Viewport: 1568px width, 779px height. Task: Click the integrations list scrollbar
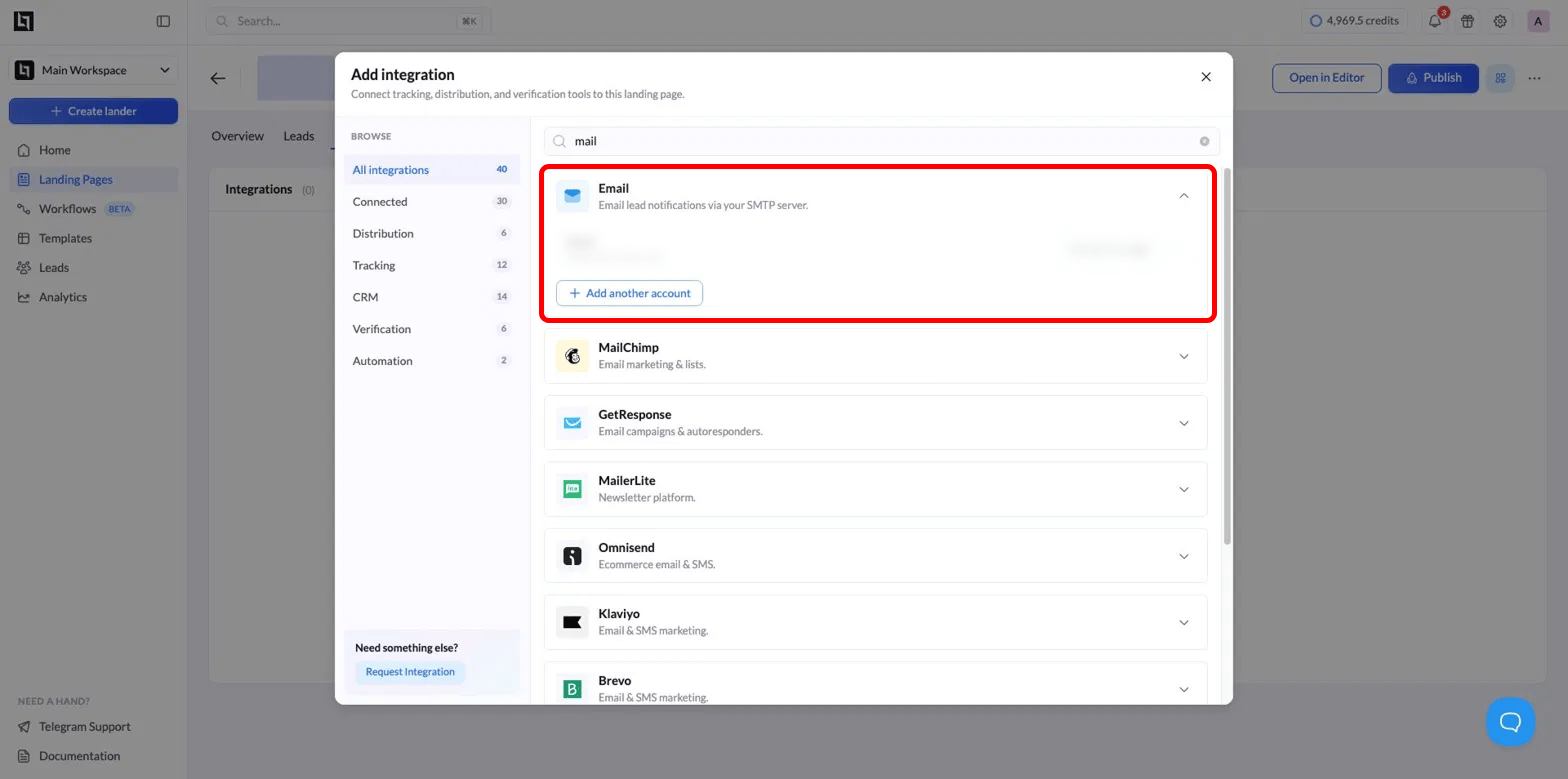[x=1227, y=356]
